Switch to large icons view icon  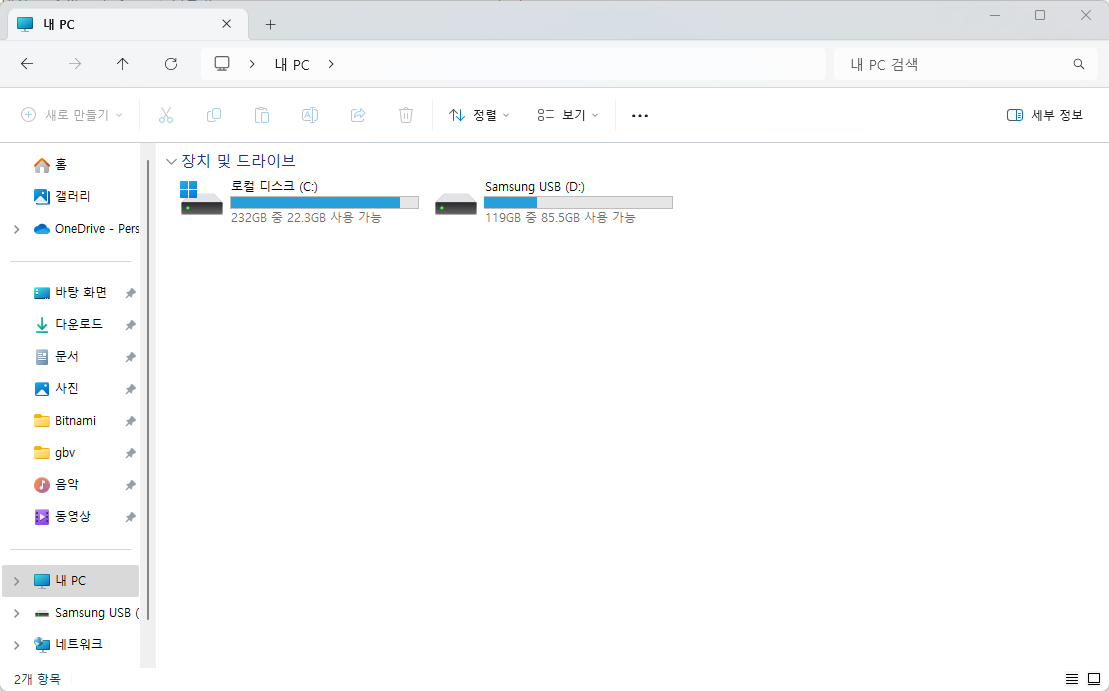(1093, 679)
